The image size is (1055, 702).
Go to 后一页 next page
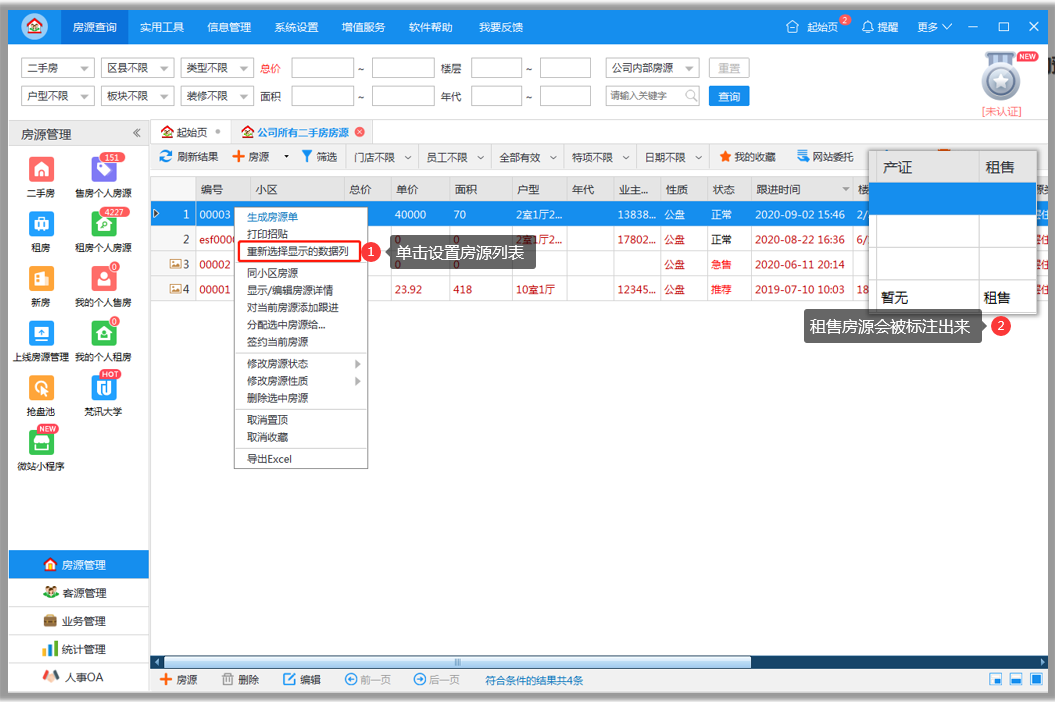(x=436, y=680)
